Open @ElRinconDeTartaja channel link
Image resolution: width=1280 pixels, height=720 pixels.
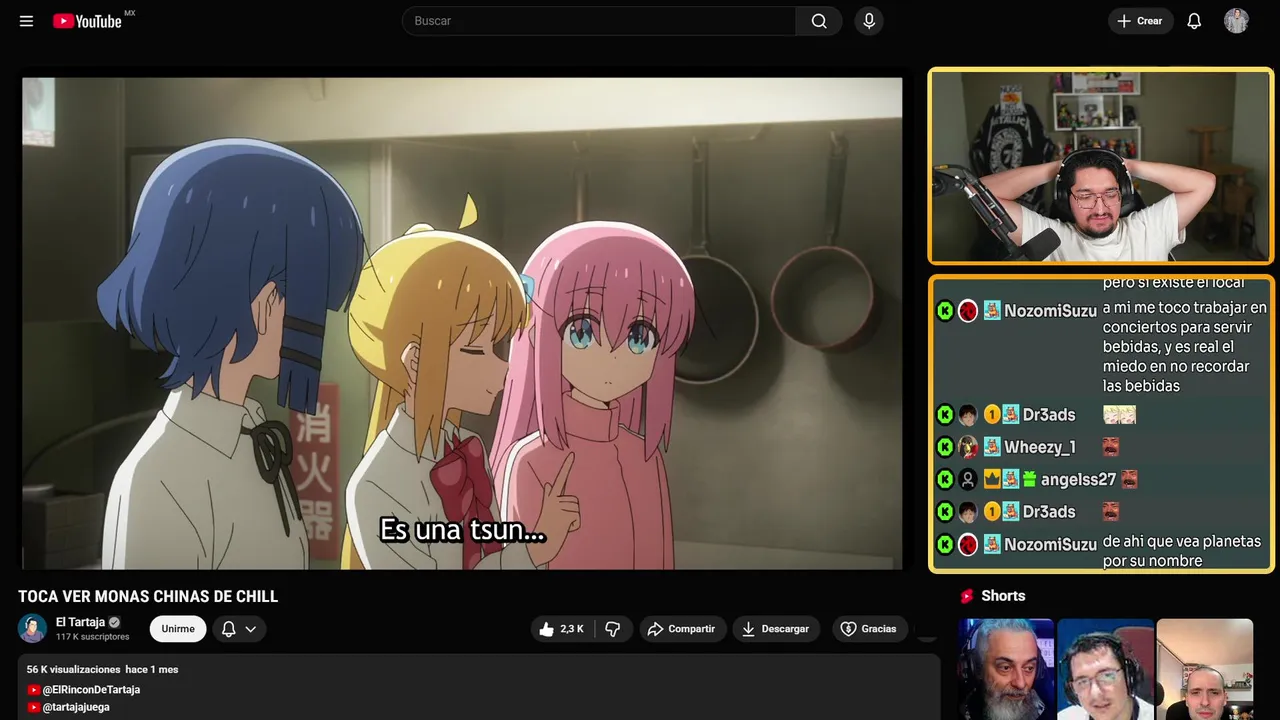pyautogui.click(x=91, y=690)
